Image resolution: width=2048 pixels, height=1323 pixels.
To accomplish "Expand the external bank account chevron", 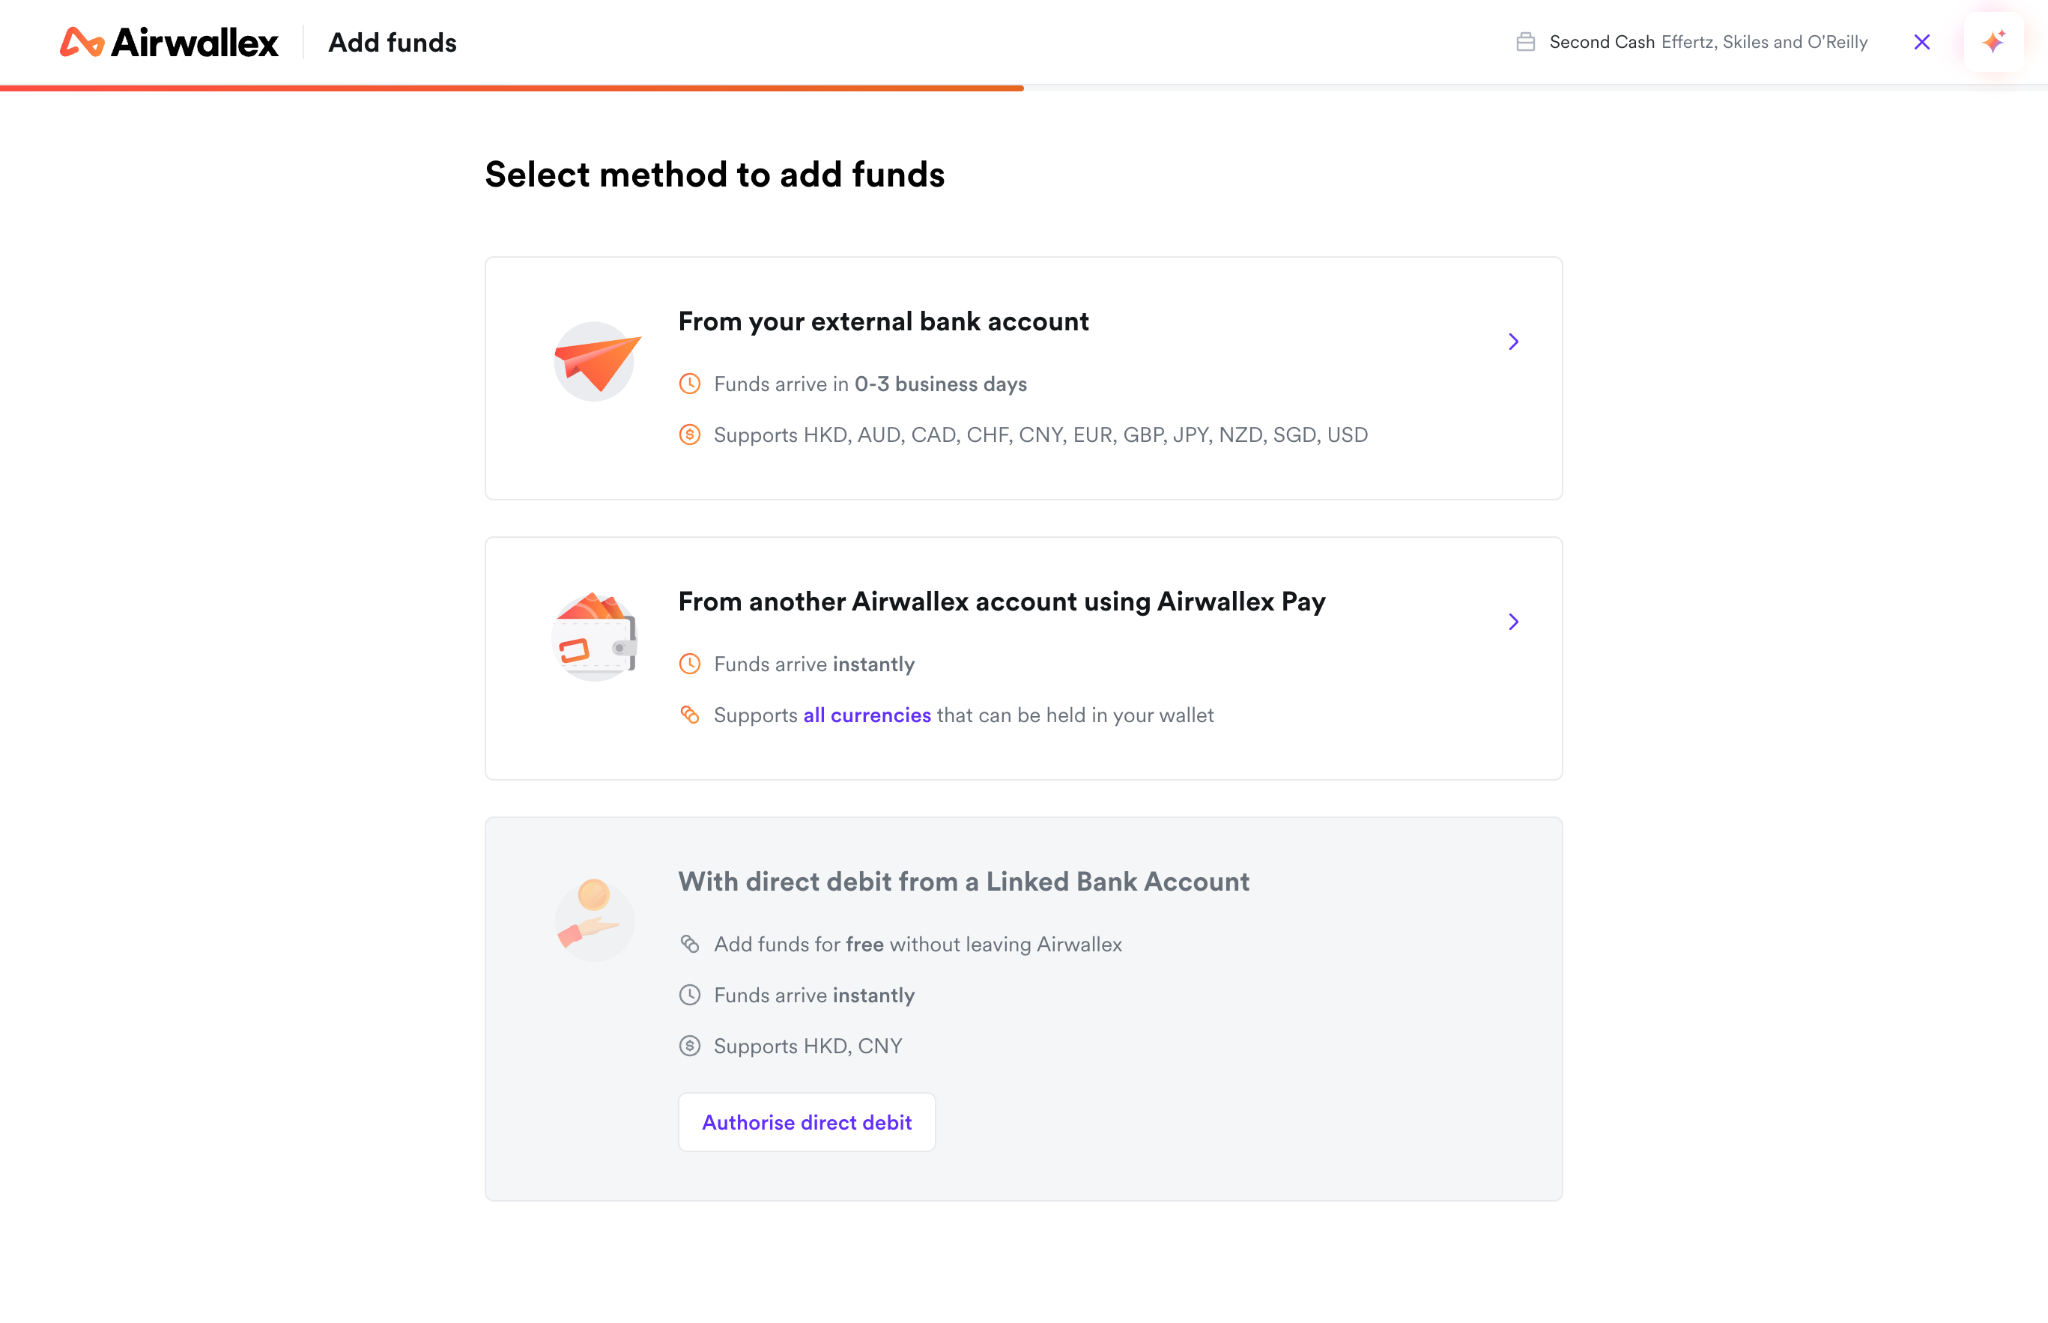I will pyautogui.click(x=1513, y=342).
